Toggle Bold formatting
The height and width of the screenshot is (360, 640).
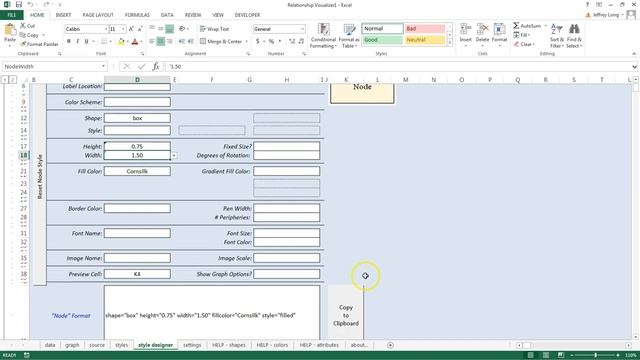click(x=69, y=41)
